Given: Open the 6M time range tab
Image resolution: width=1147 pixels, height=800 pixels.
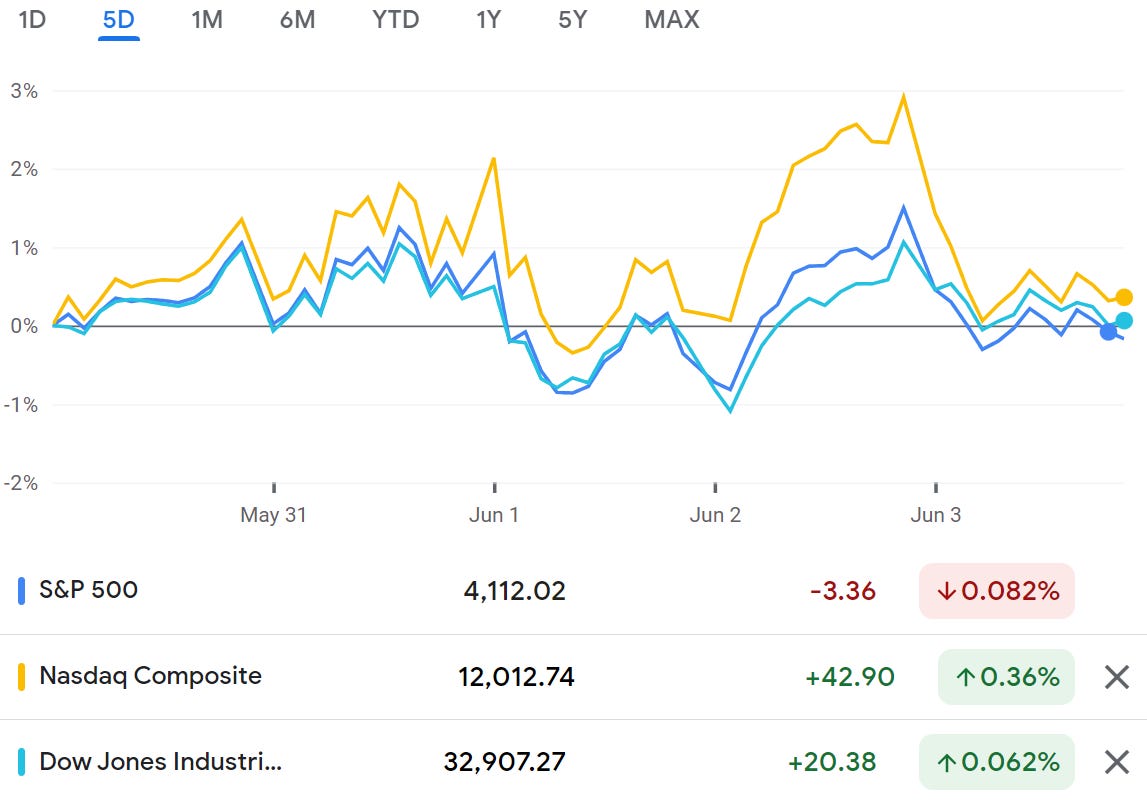Looking at the screenshot, I should [298, 19].
